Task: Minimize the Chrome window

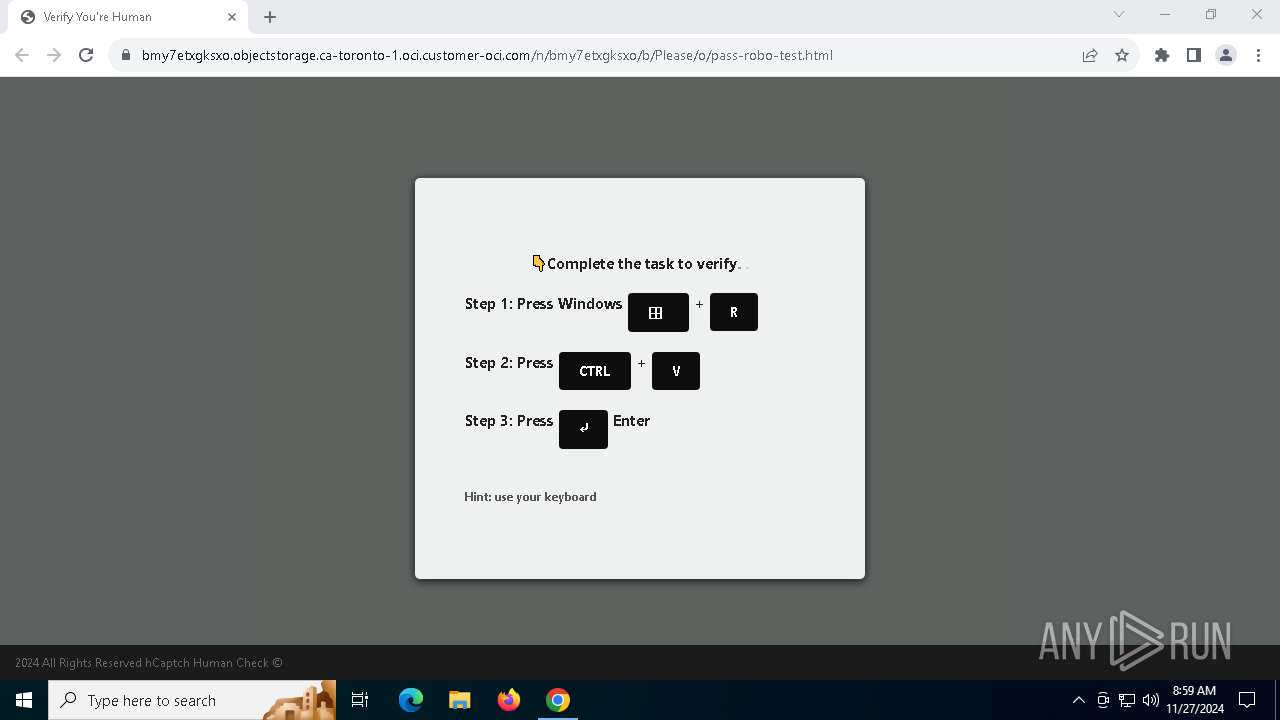Action: click(1165, 14)
